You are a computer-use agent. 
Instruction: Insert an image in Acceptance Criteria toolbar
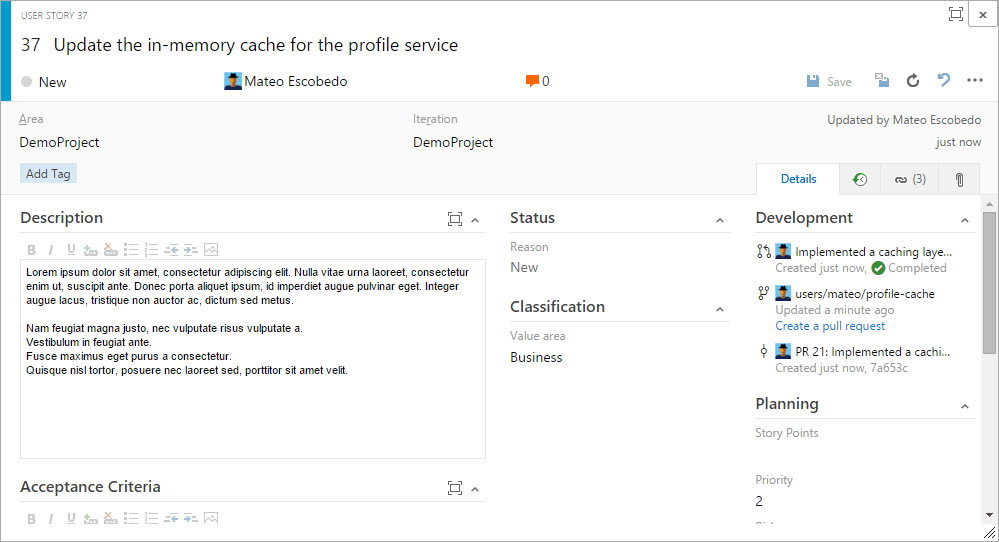tap(211, 518)
